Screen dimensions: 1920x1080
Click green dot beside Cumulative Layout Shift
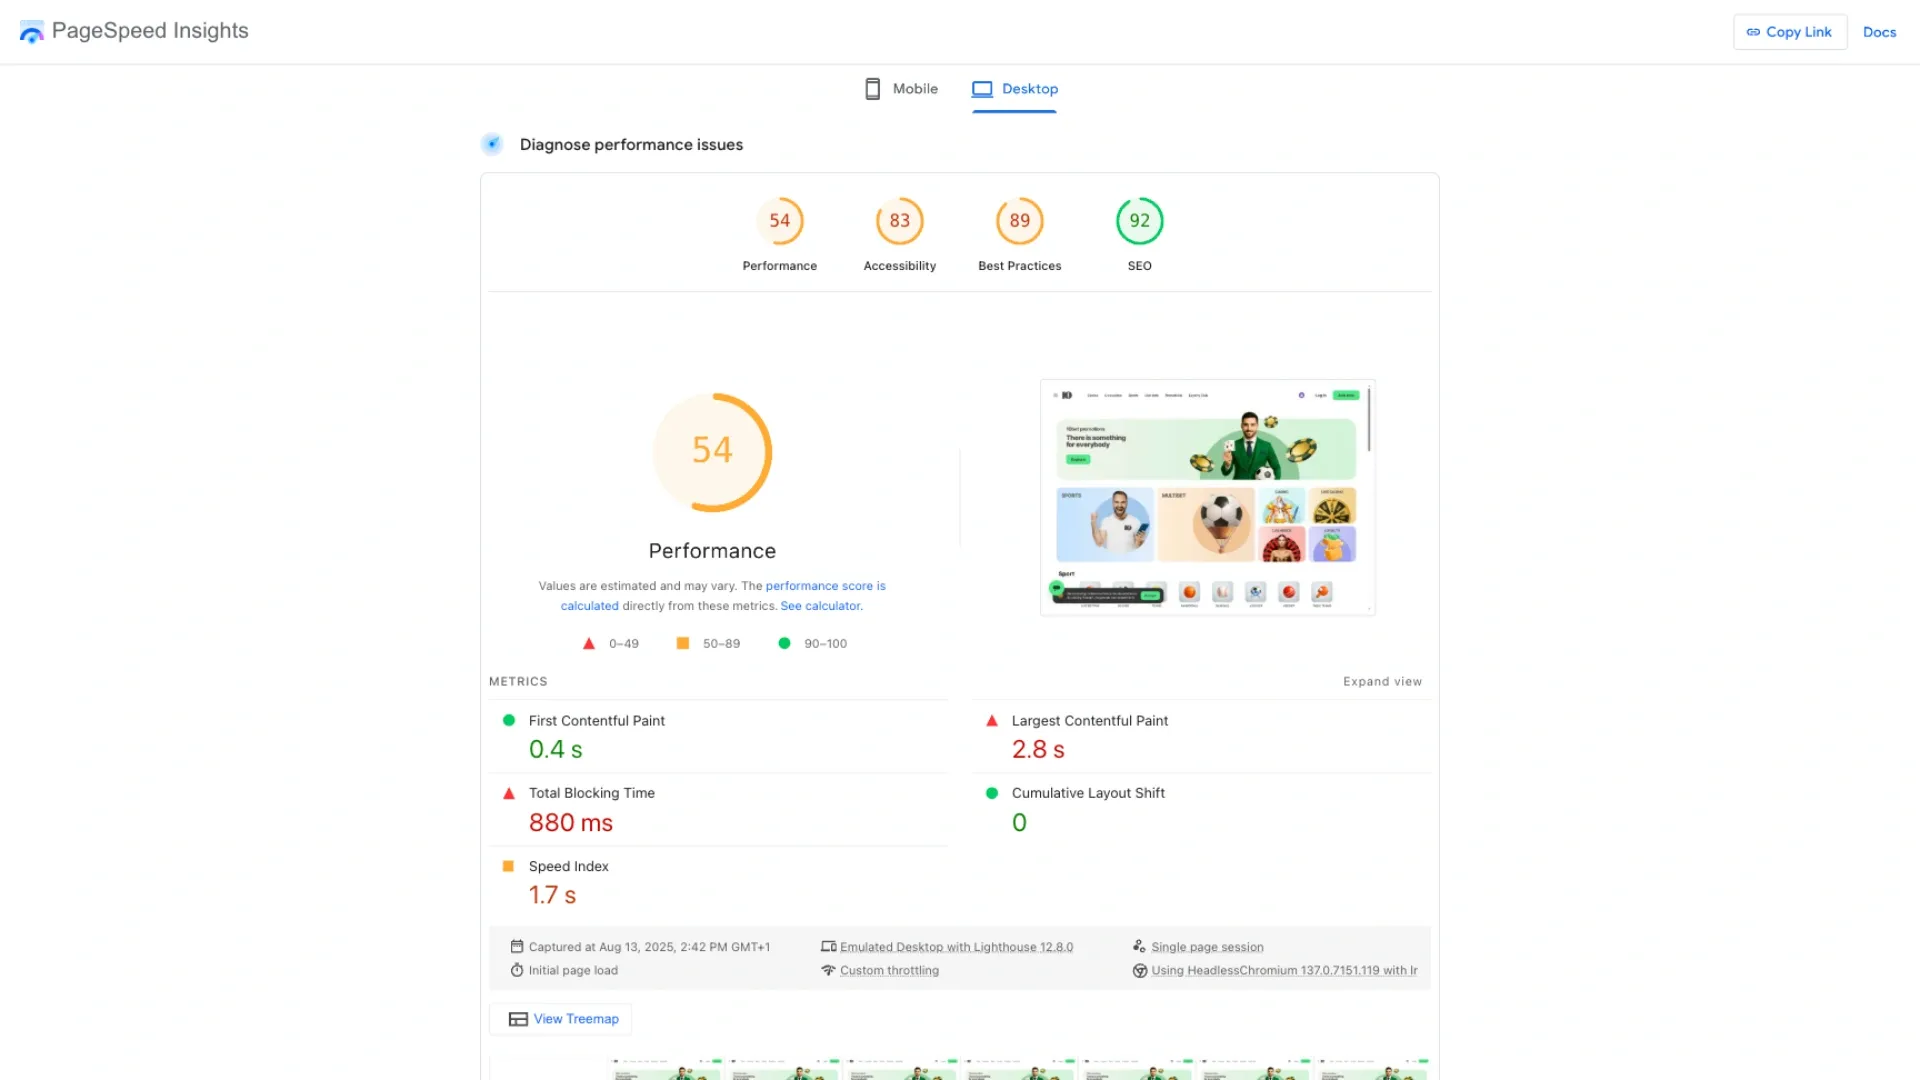tap(992, 793)
